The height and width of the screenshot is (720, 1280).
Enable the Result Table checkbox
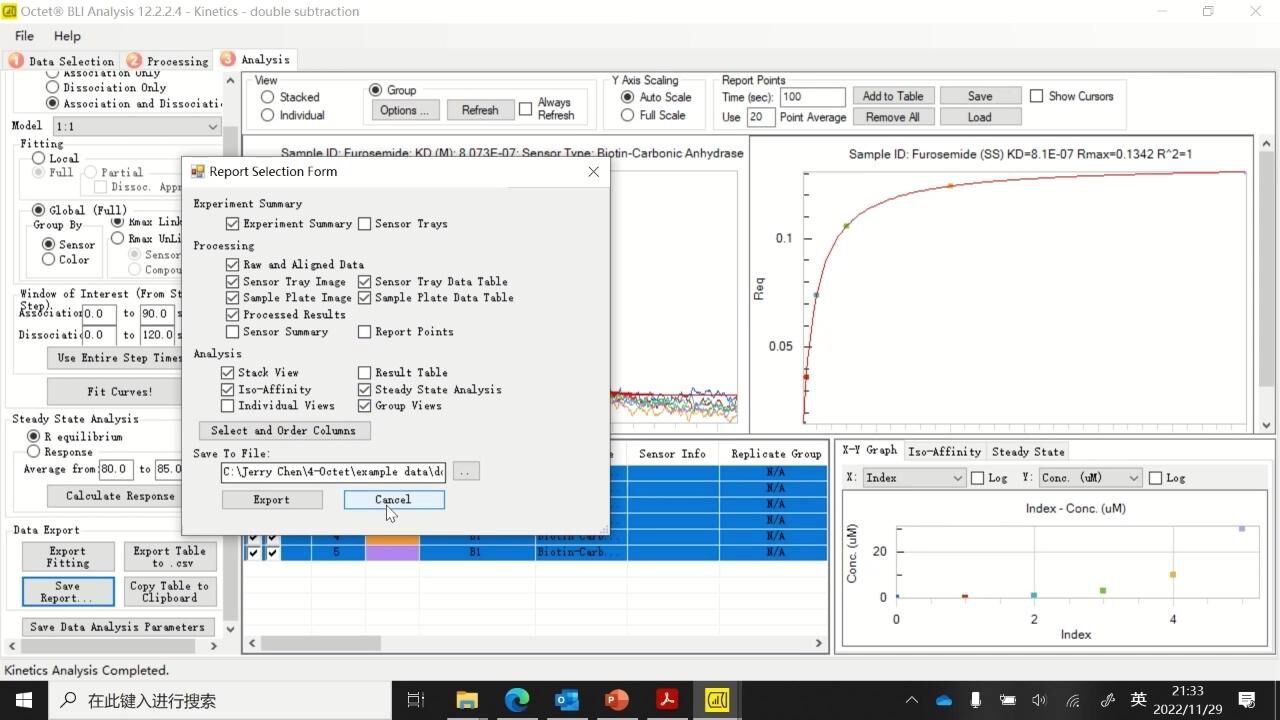click(365, 373)
